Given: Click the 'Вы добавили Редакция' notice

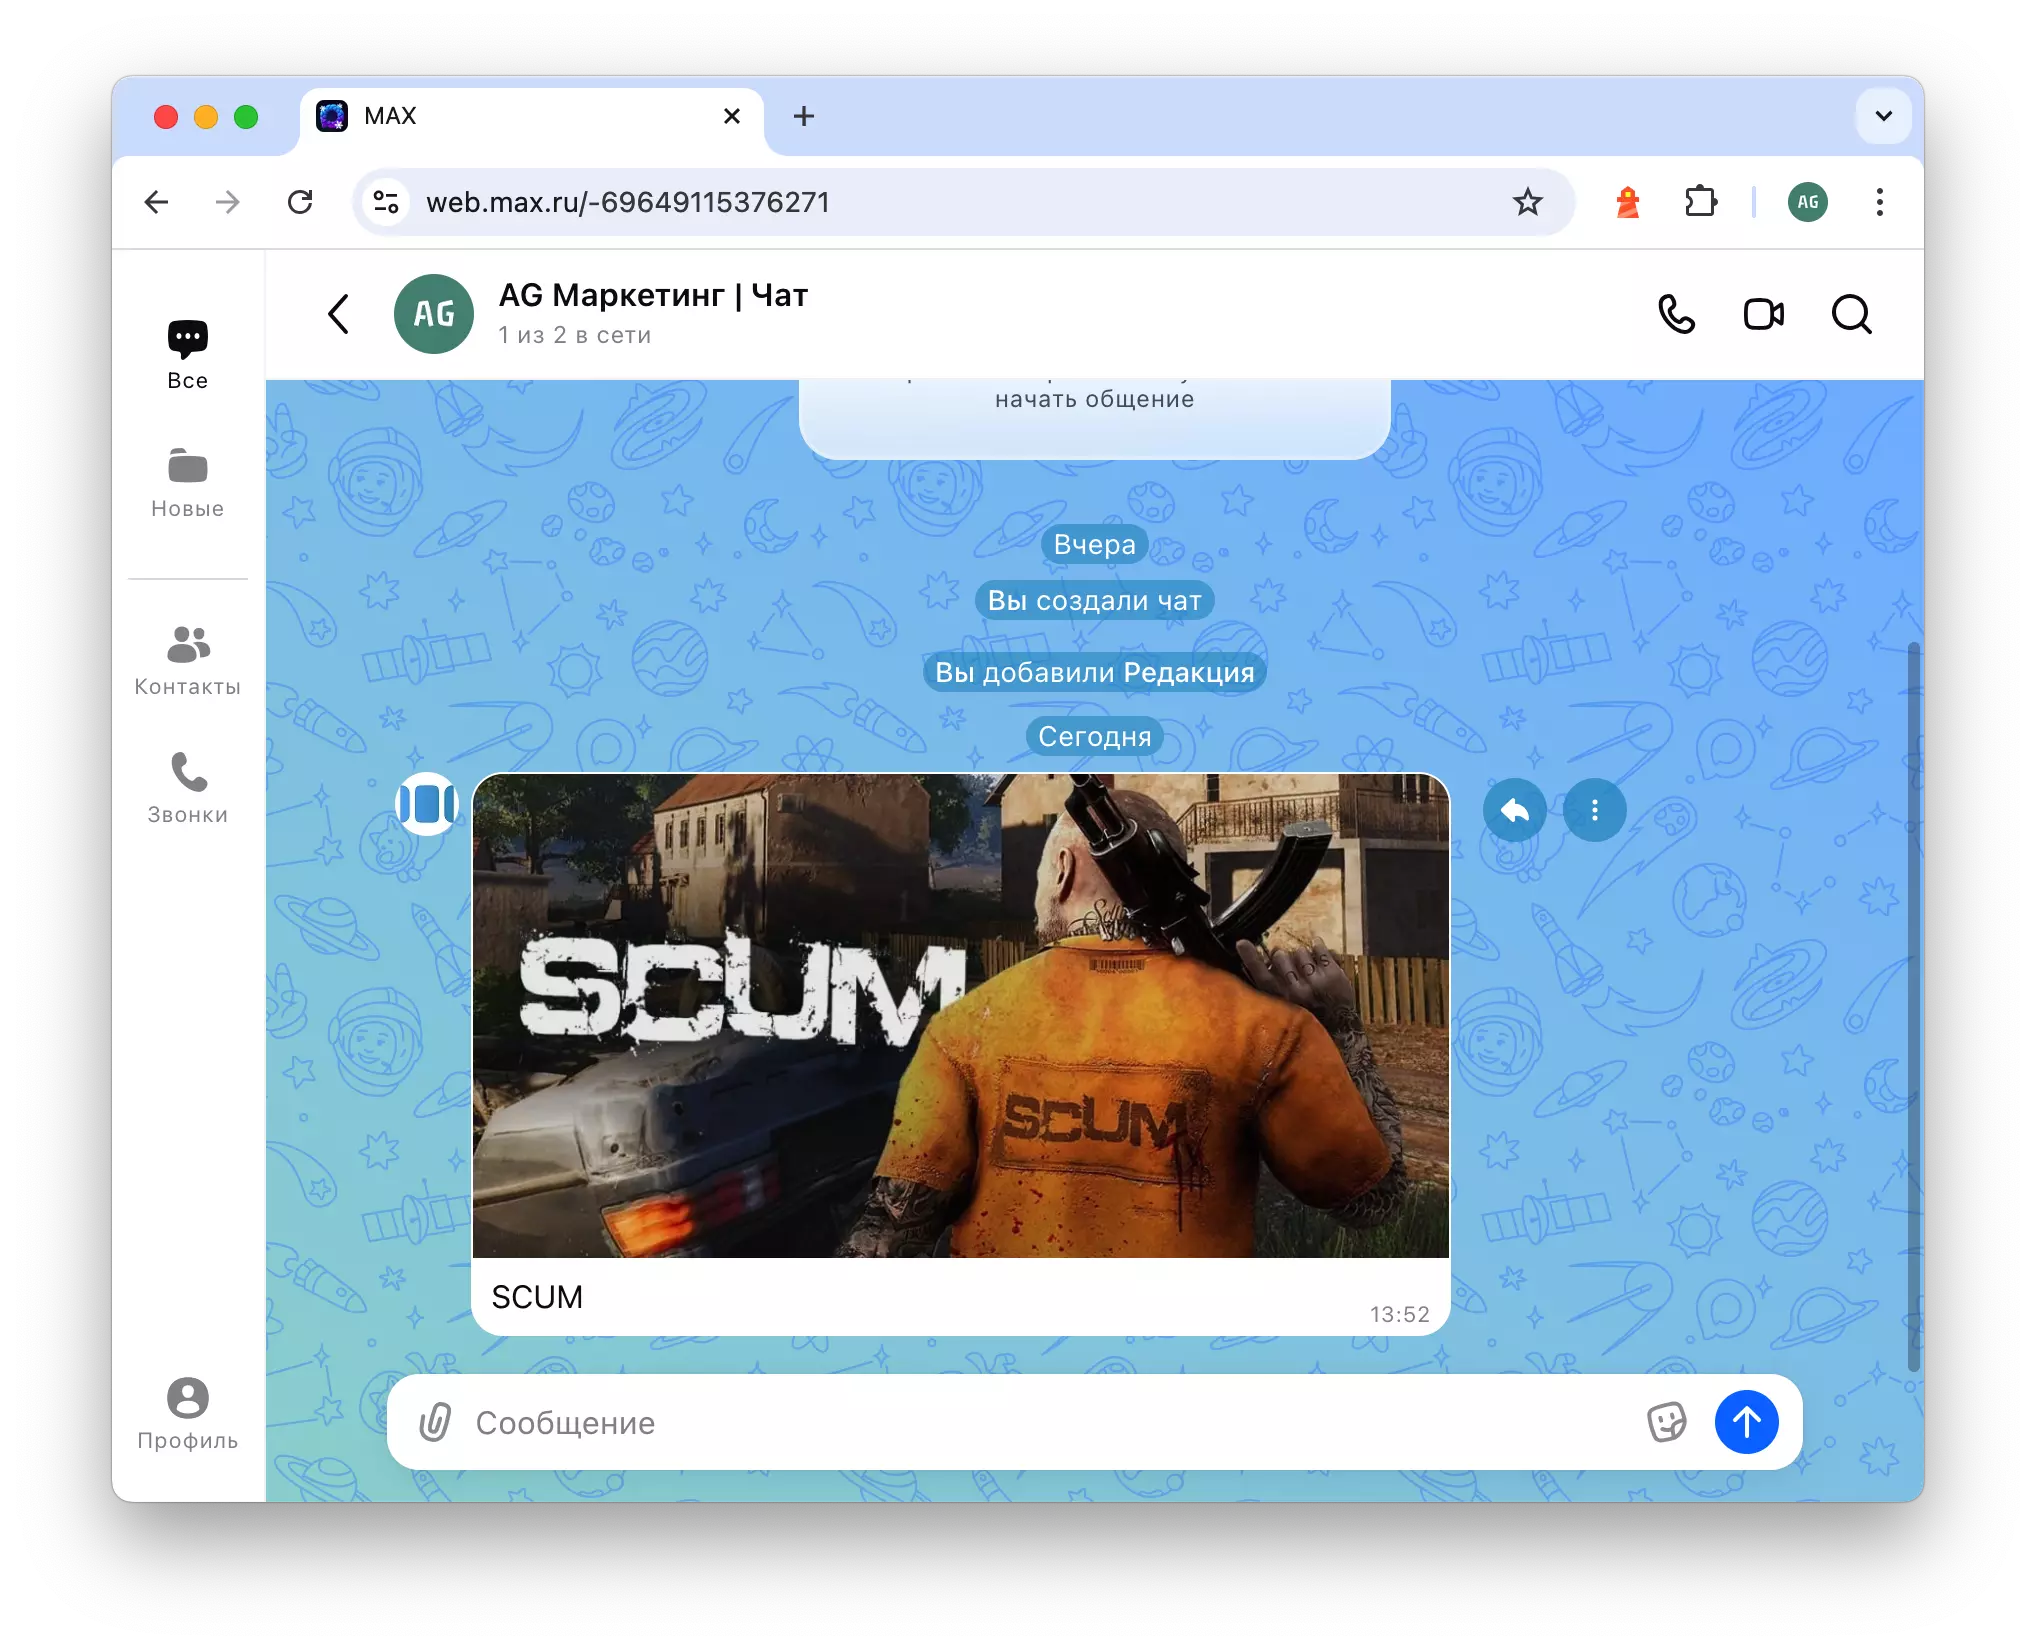Looking at the screenshot, I should coord(1094,672).
